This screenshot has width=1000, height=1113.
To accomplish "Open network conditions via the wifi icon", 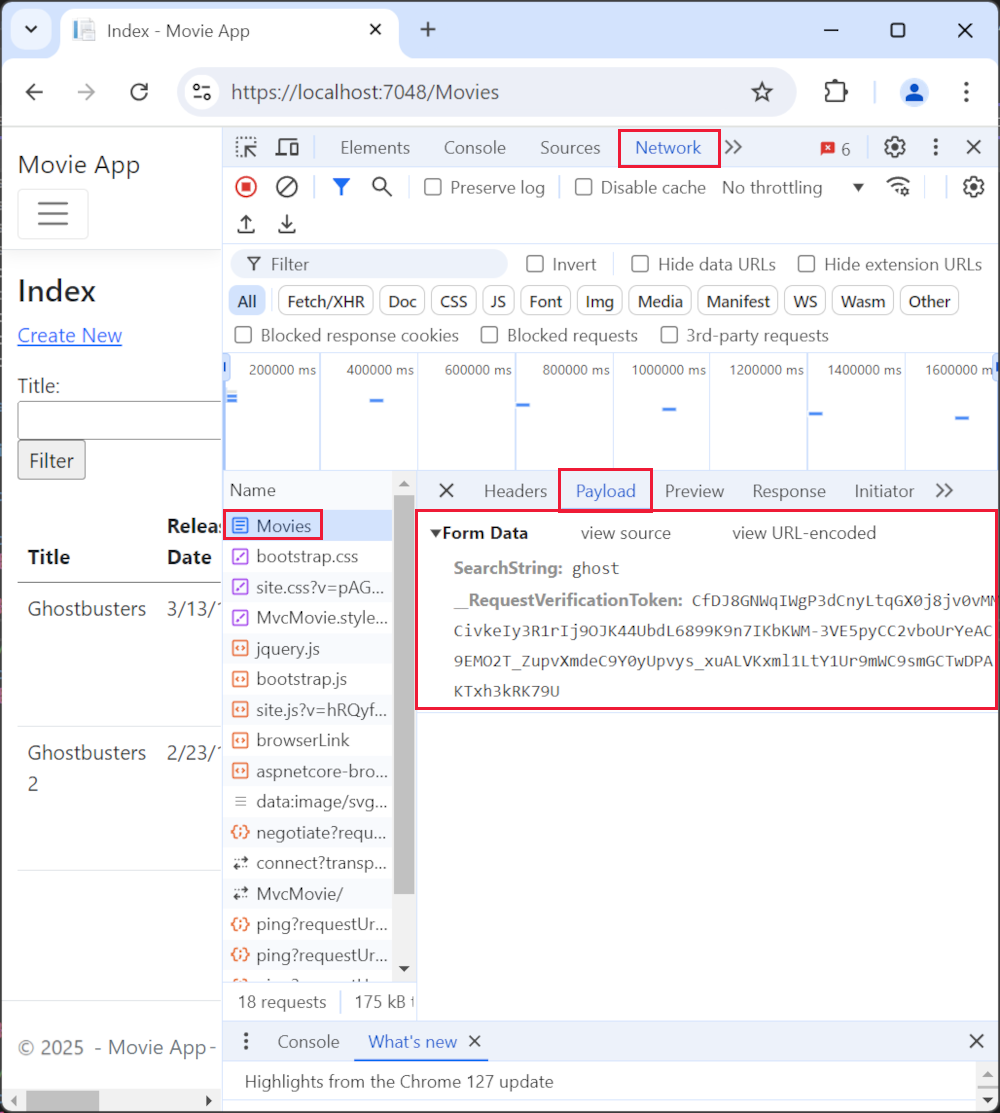I will [898, 187].
